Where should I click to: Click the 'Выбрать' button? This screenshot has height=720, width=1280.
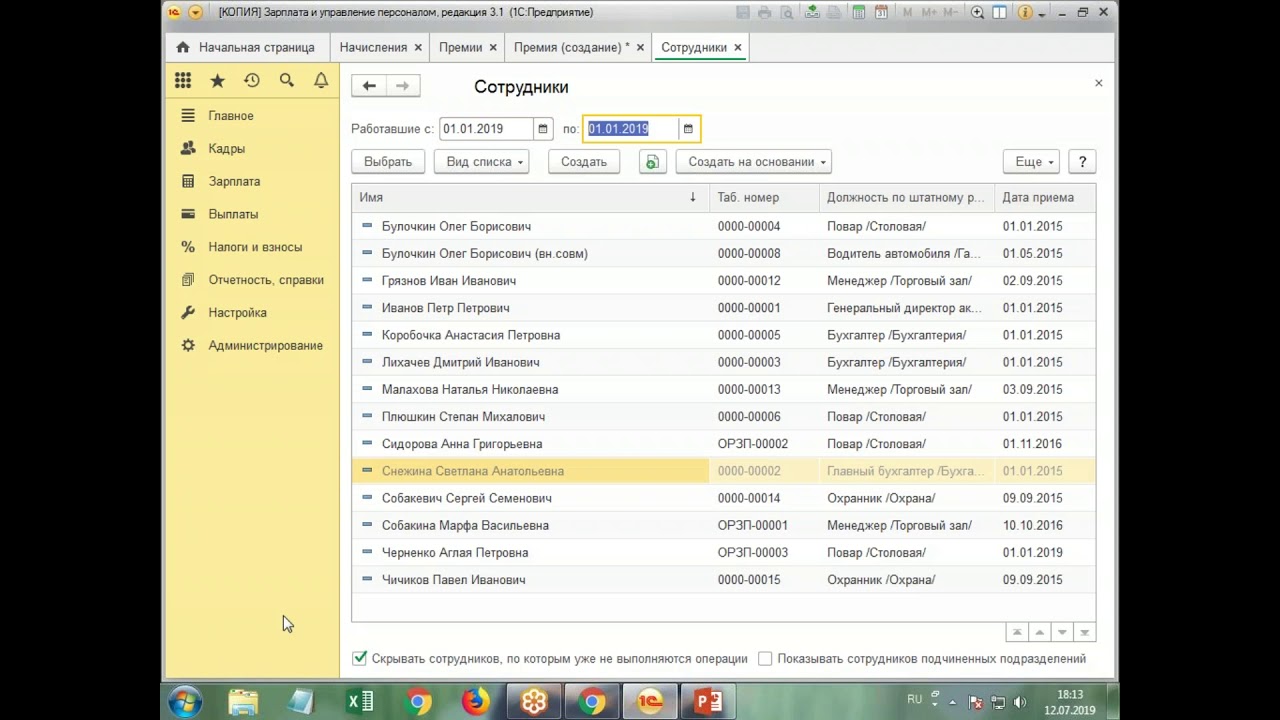click(x=388, y=162)
